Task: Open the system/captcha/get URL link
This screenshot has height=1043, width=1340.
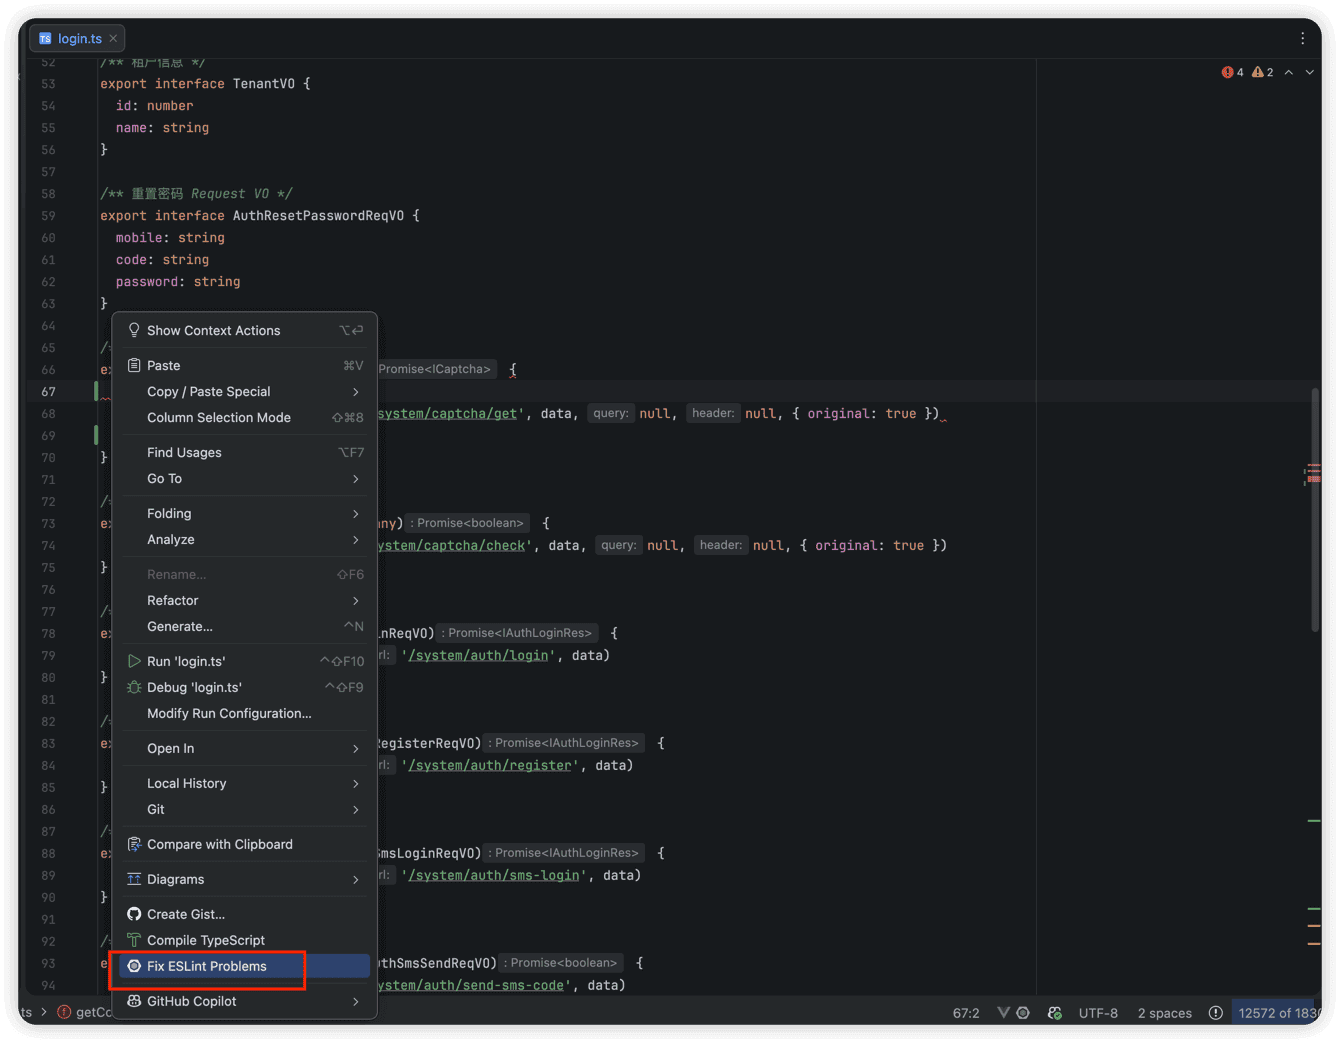Action: tap(447, 413)
